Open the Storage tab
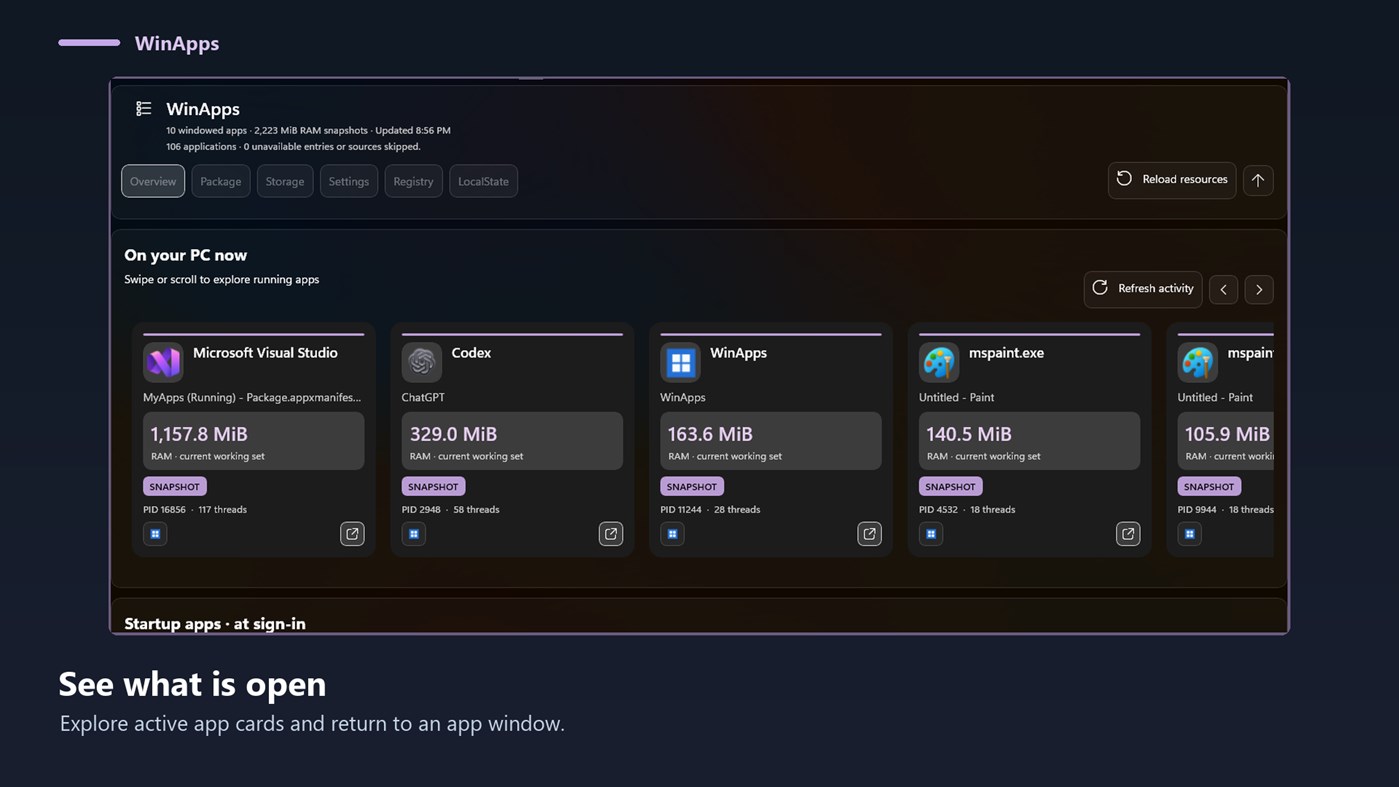This screenshot has width=1399, height=787. click(x=285, y=181)
